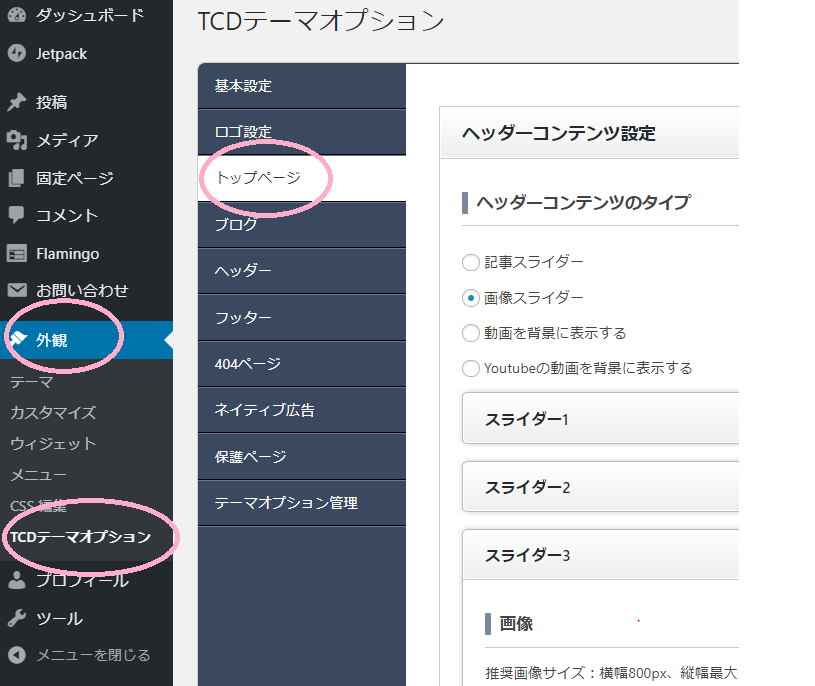This screenshot has width=815, height=686.
Task: Select the 動画を背景に表示する radio option
Action: click(x=470, y=333)
